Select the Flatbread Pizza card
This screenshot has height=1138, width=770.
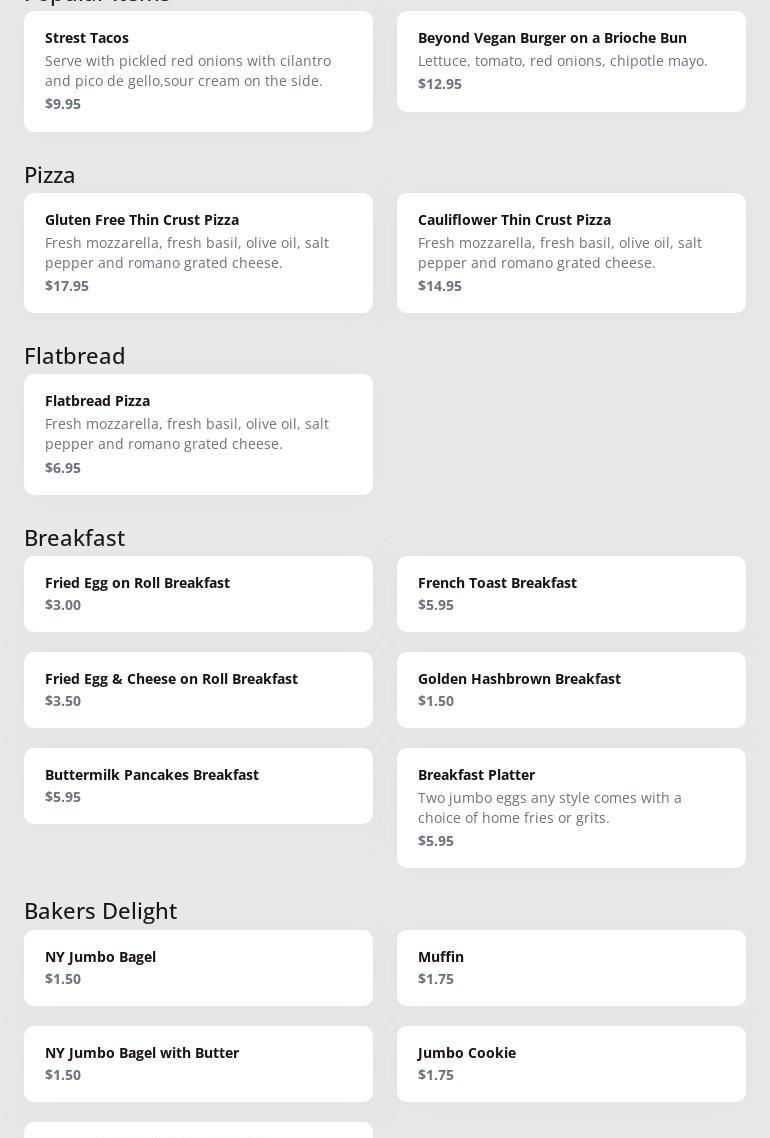click(198, 435)
